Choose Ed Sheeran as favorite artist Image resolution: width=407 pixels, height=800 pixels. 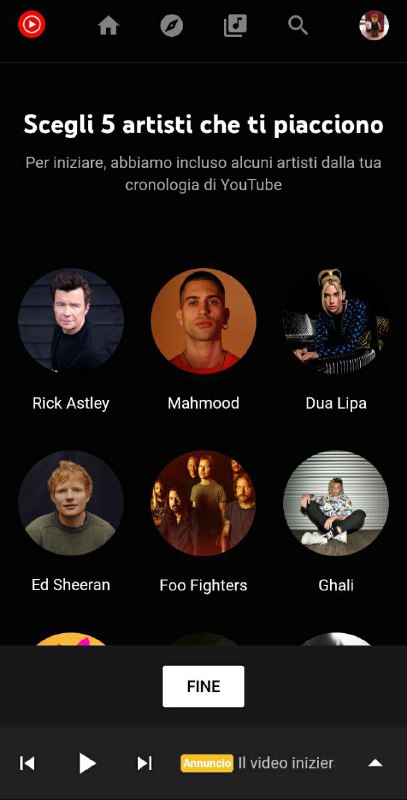coord(71,503)
